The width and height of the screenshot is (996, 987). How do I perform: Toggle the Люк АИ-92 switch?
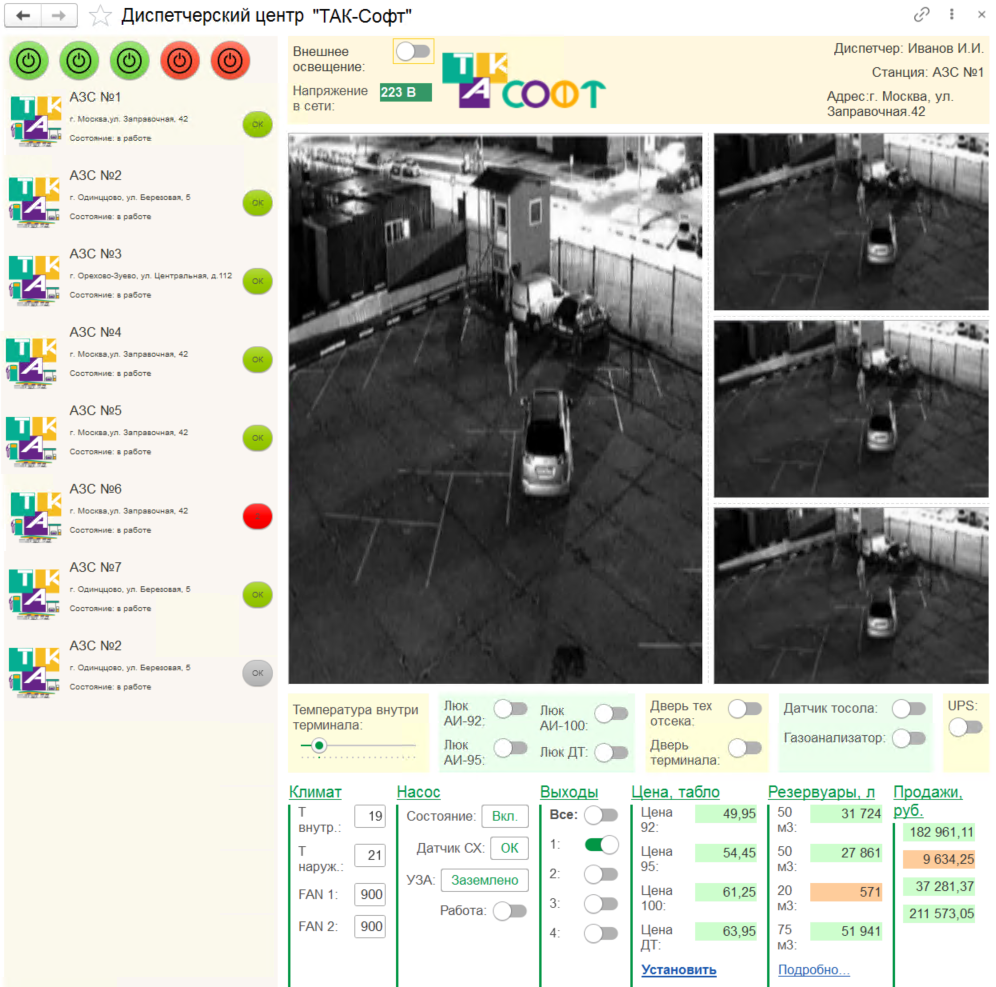coord(511,709)
